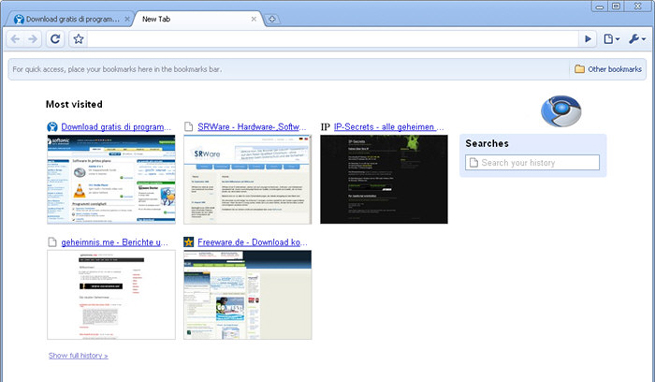Maximize the browser window
The width and height of the screenshot is (655, 382).
616,6
